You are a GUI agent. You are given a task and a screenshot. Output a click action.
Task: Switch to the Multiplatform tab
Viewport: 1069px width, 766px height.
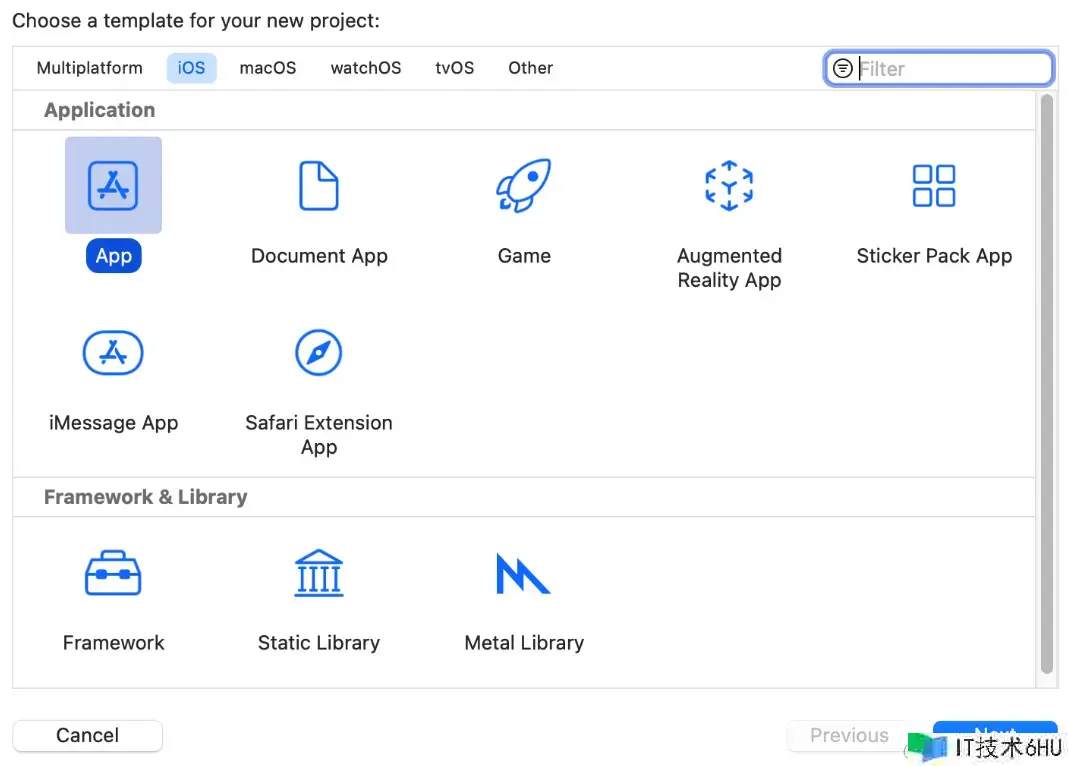(x=89, y=68)
